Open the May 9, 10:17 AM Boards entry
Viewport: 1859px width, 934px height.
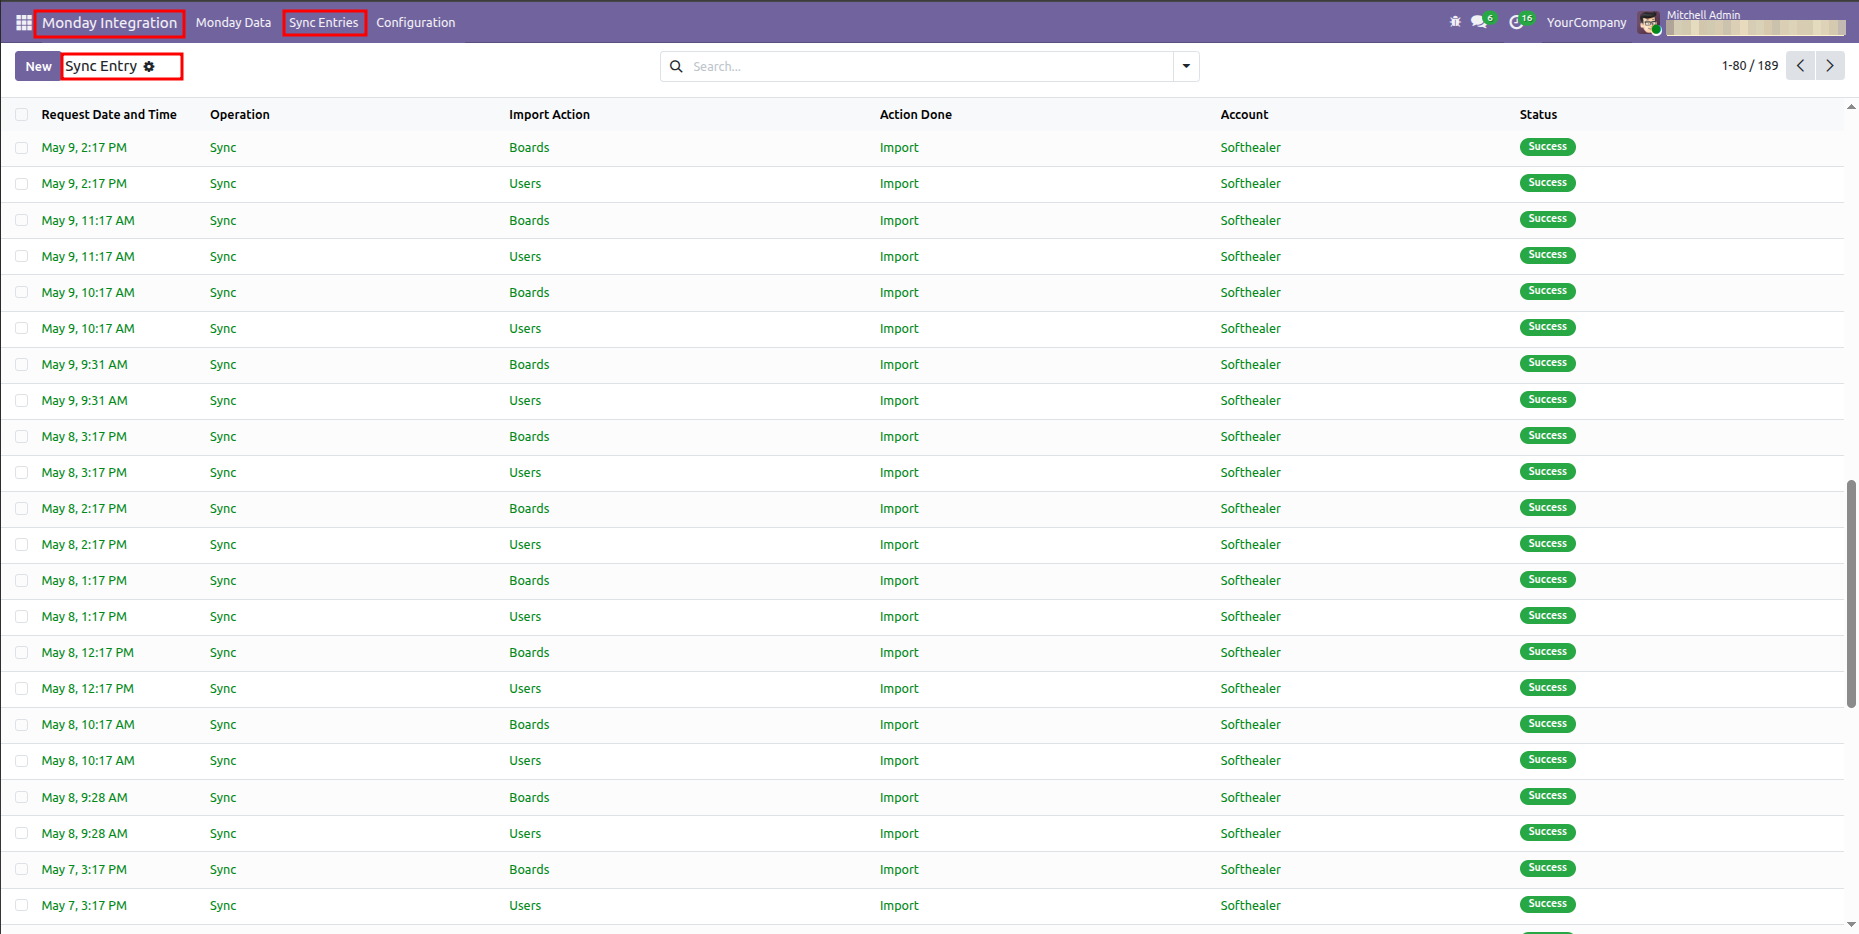tap(922, 293)
